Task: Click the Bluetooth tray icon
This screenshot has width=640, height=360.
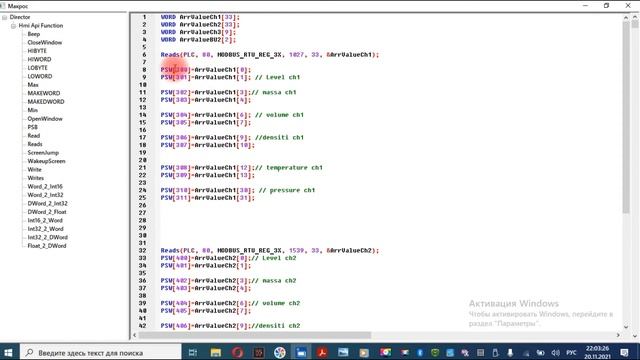Action: [420, 353]
